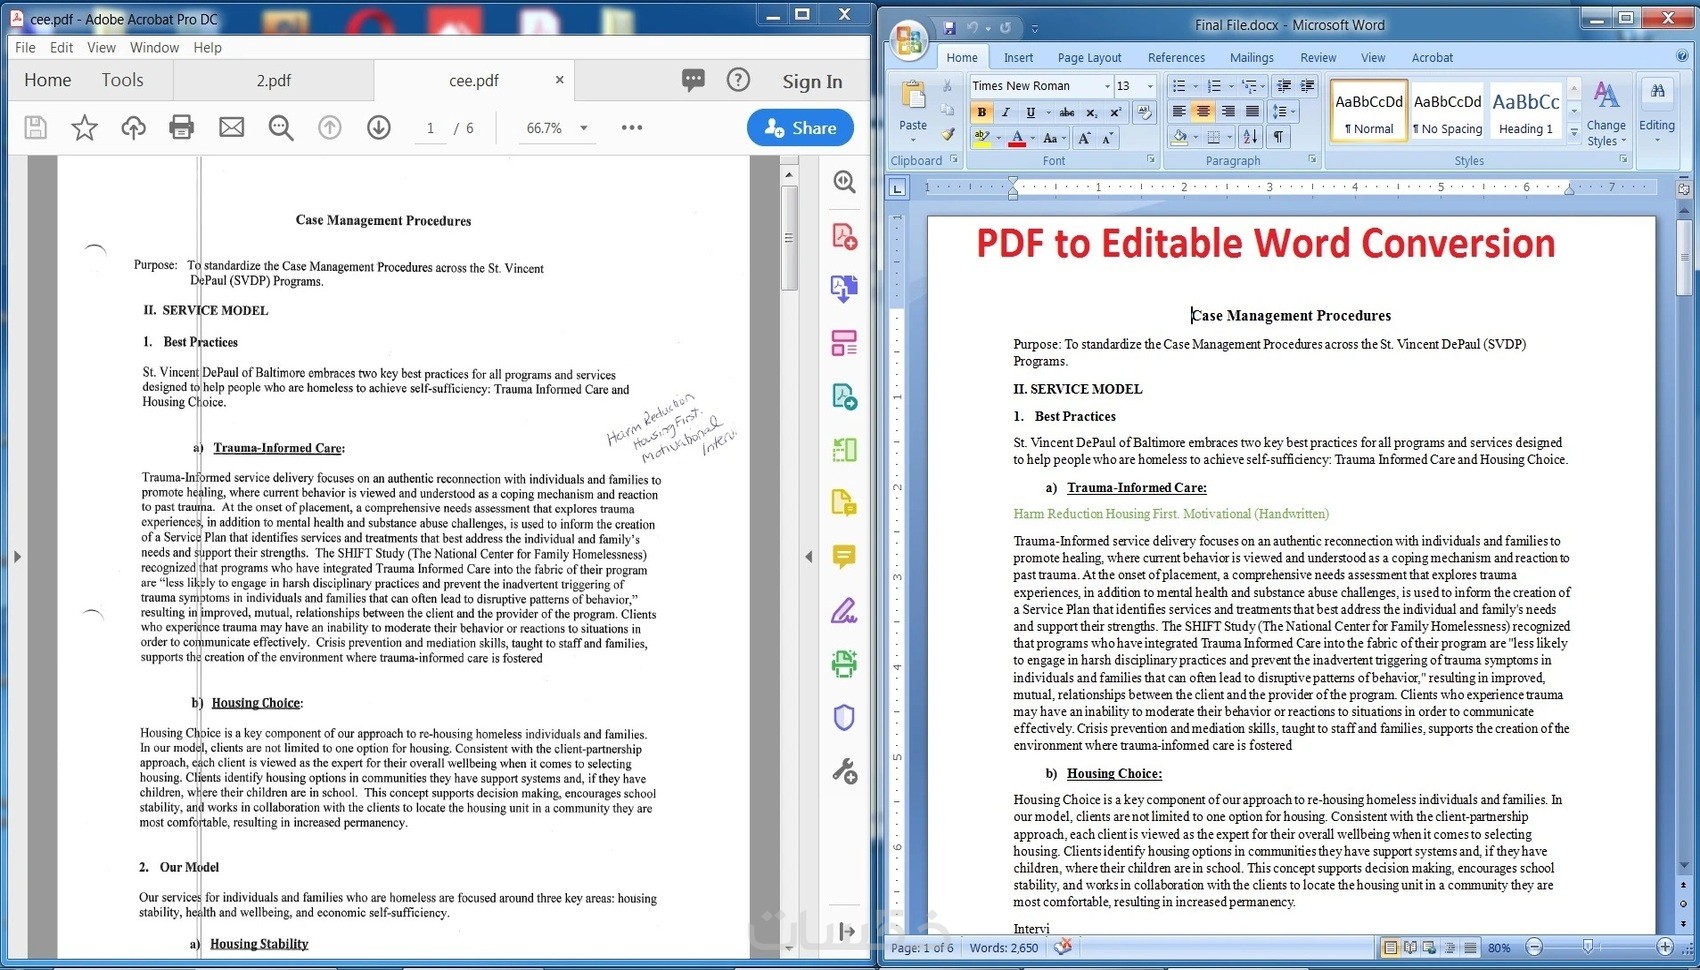Open Change Styles dropdown in Word
The height and width of the screenshot is (970, 1700).
pyautogui.click(x=1606, y=115)
